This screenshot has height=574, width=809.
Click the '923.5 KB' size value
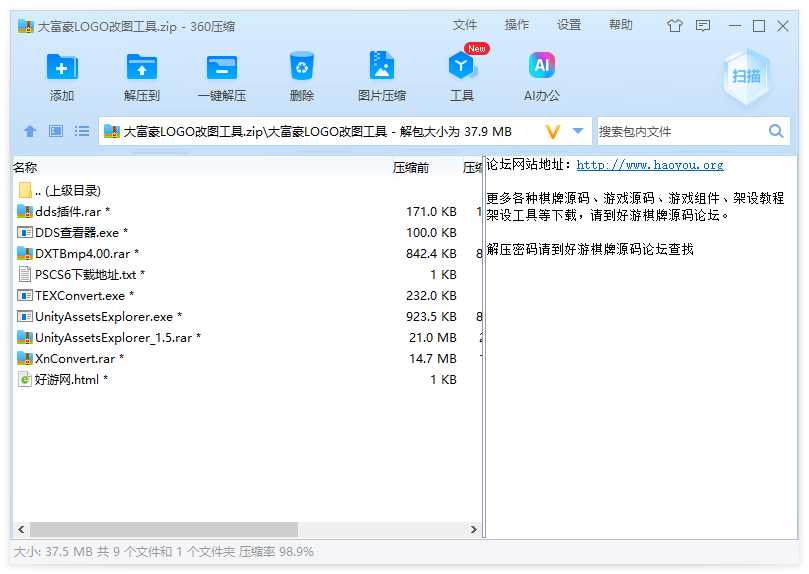pyautogui.click(x=431, y=317)
